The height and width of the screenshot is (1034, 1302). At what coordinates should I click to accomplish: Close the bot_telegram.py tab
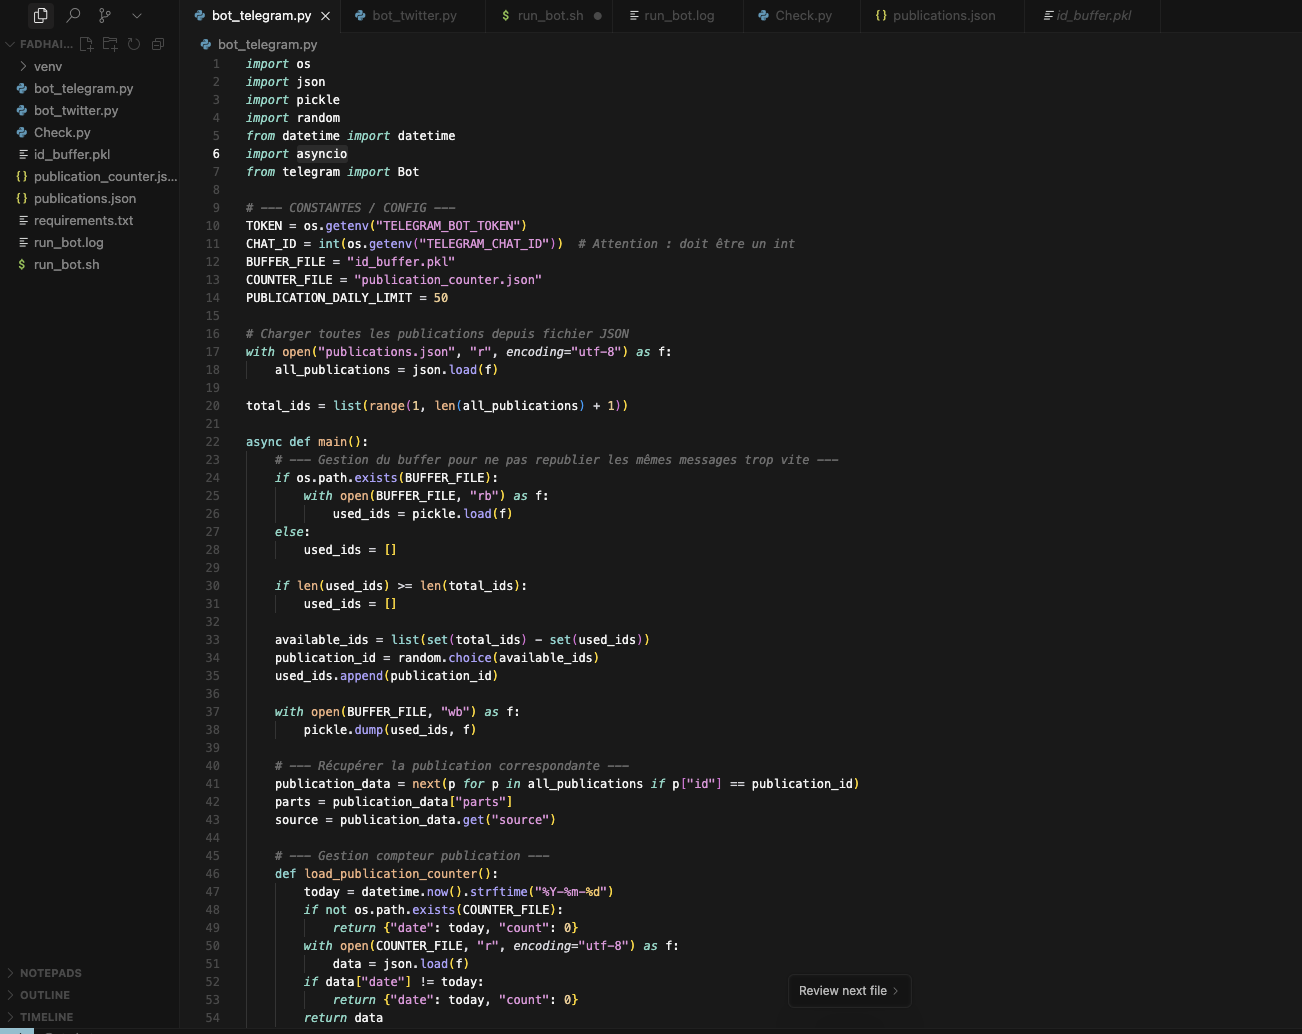[325, 16]
